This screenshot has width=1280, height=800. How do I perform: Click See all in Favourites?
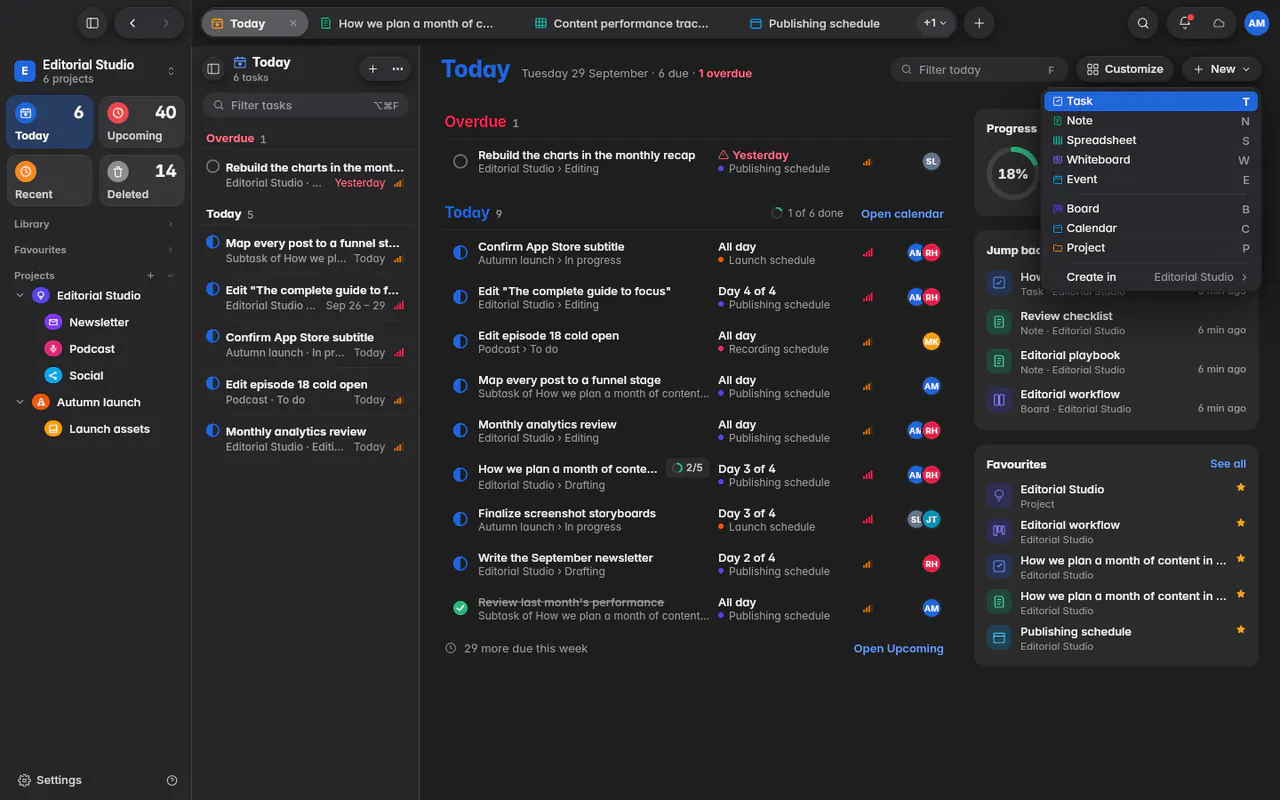point(1228,464)
